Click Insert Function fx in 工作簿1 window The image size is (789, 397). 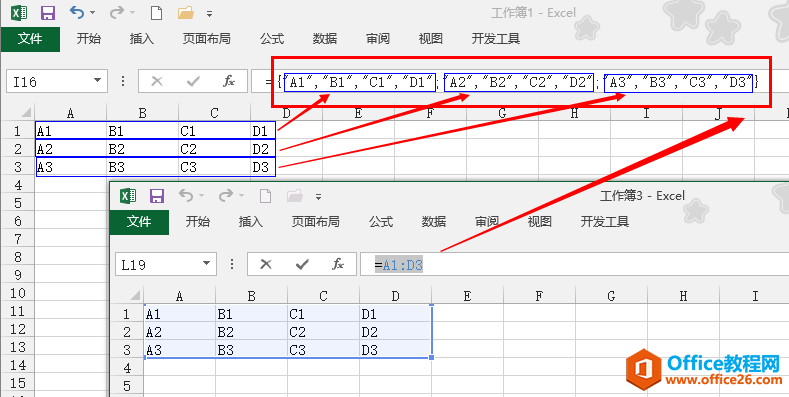tap(229, 82)
